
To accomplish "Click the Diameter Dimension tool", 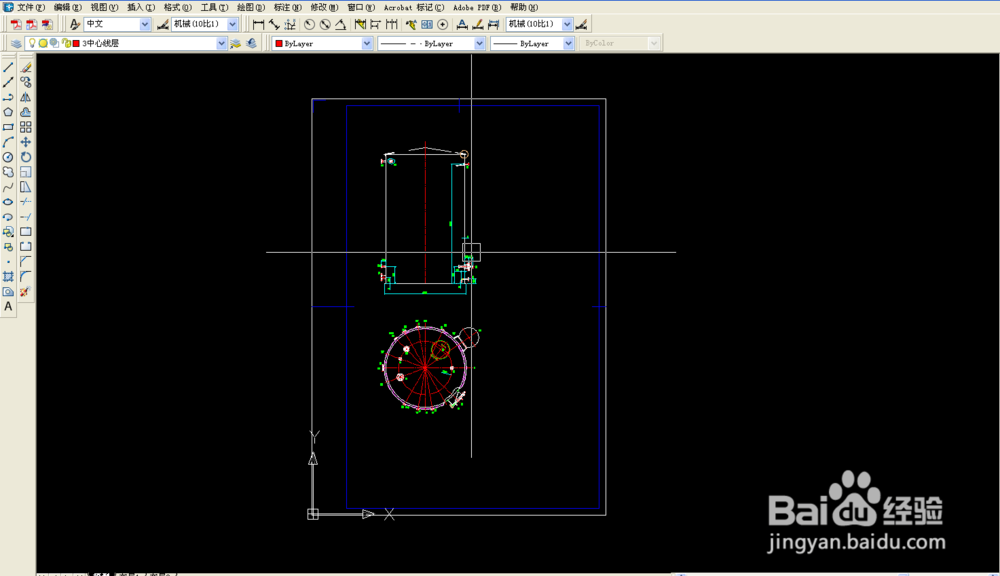I will point(325,24).
